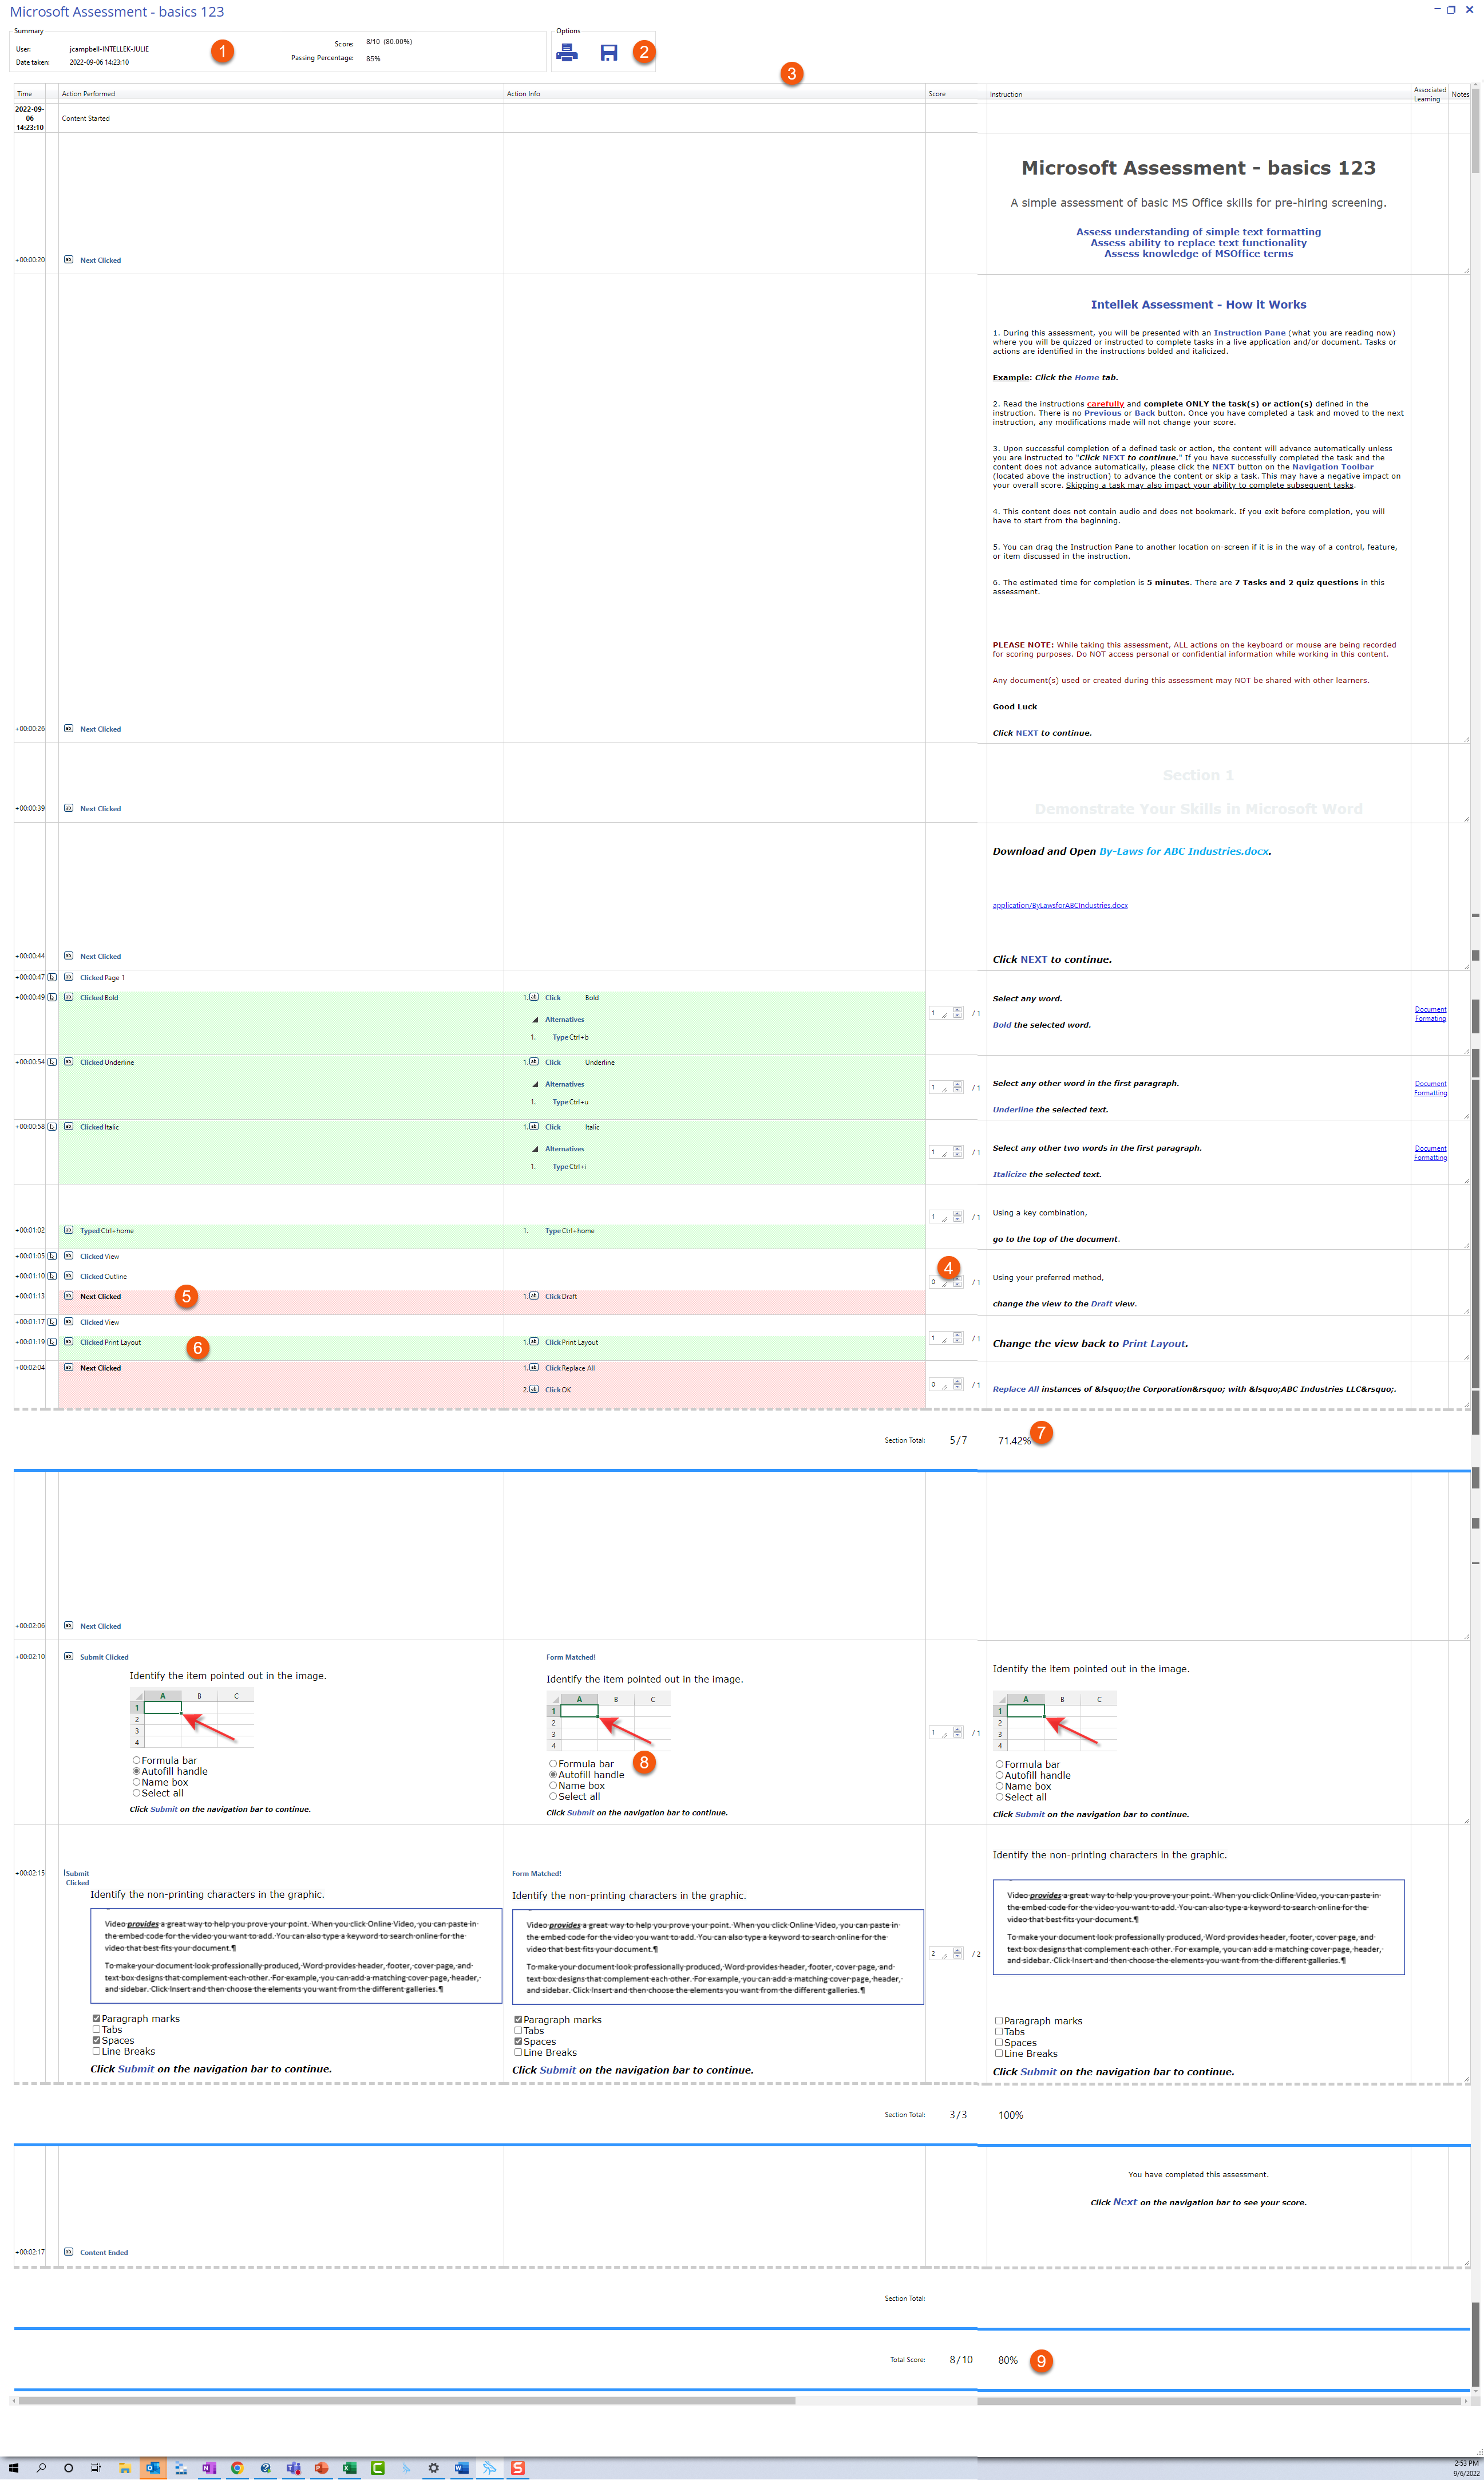Viewport: 1484px width, 2480px height.
Task: Open File Explorer from the taskbar
Action: tap(125, 2468)
